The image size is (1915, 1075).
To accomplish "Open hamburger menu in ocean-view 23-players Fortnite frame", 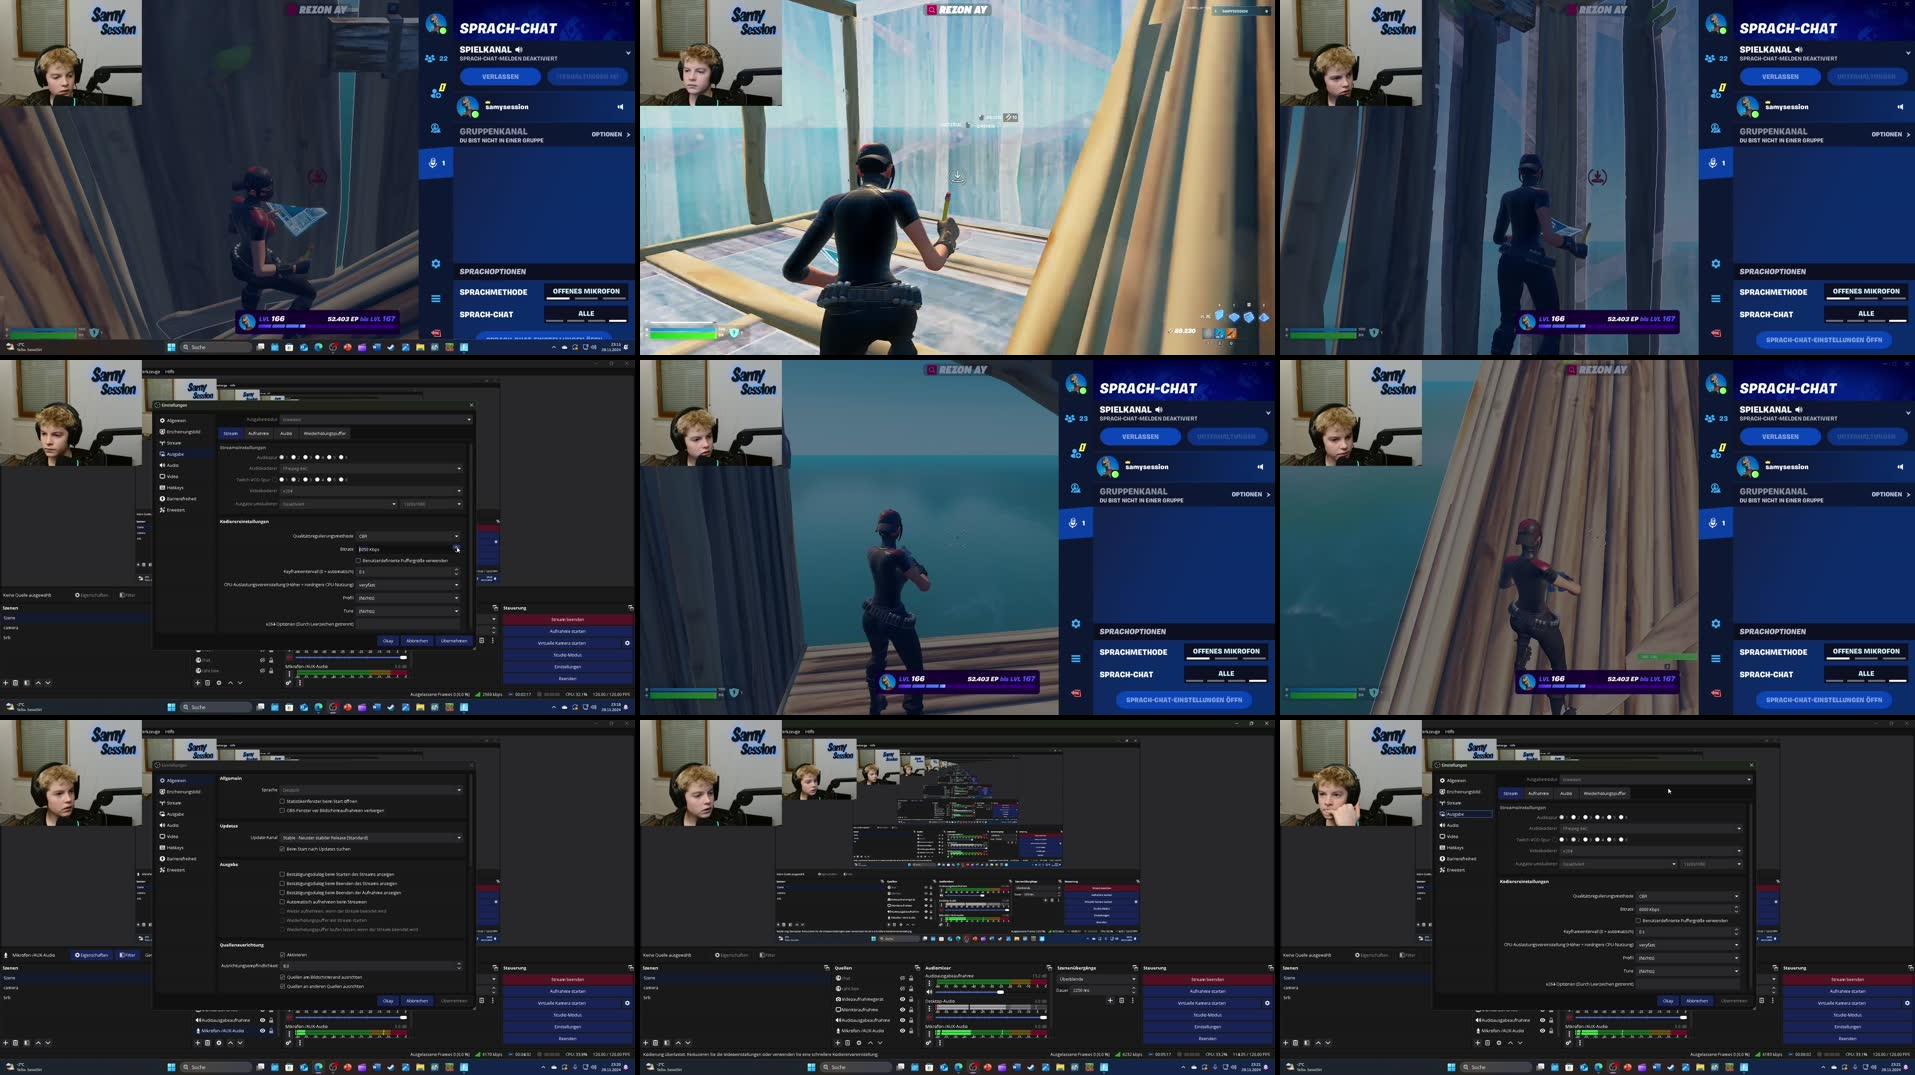I will [x=1076, y=658].
